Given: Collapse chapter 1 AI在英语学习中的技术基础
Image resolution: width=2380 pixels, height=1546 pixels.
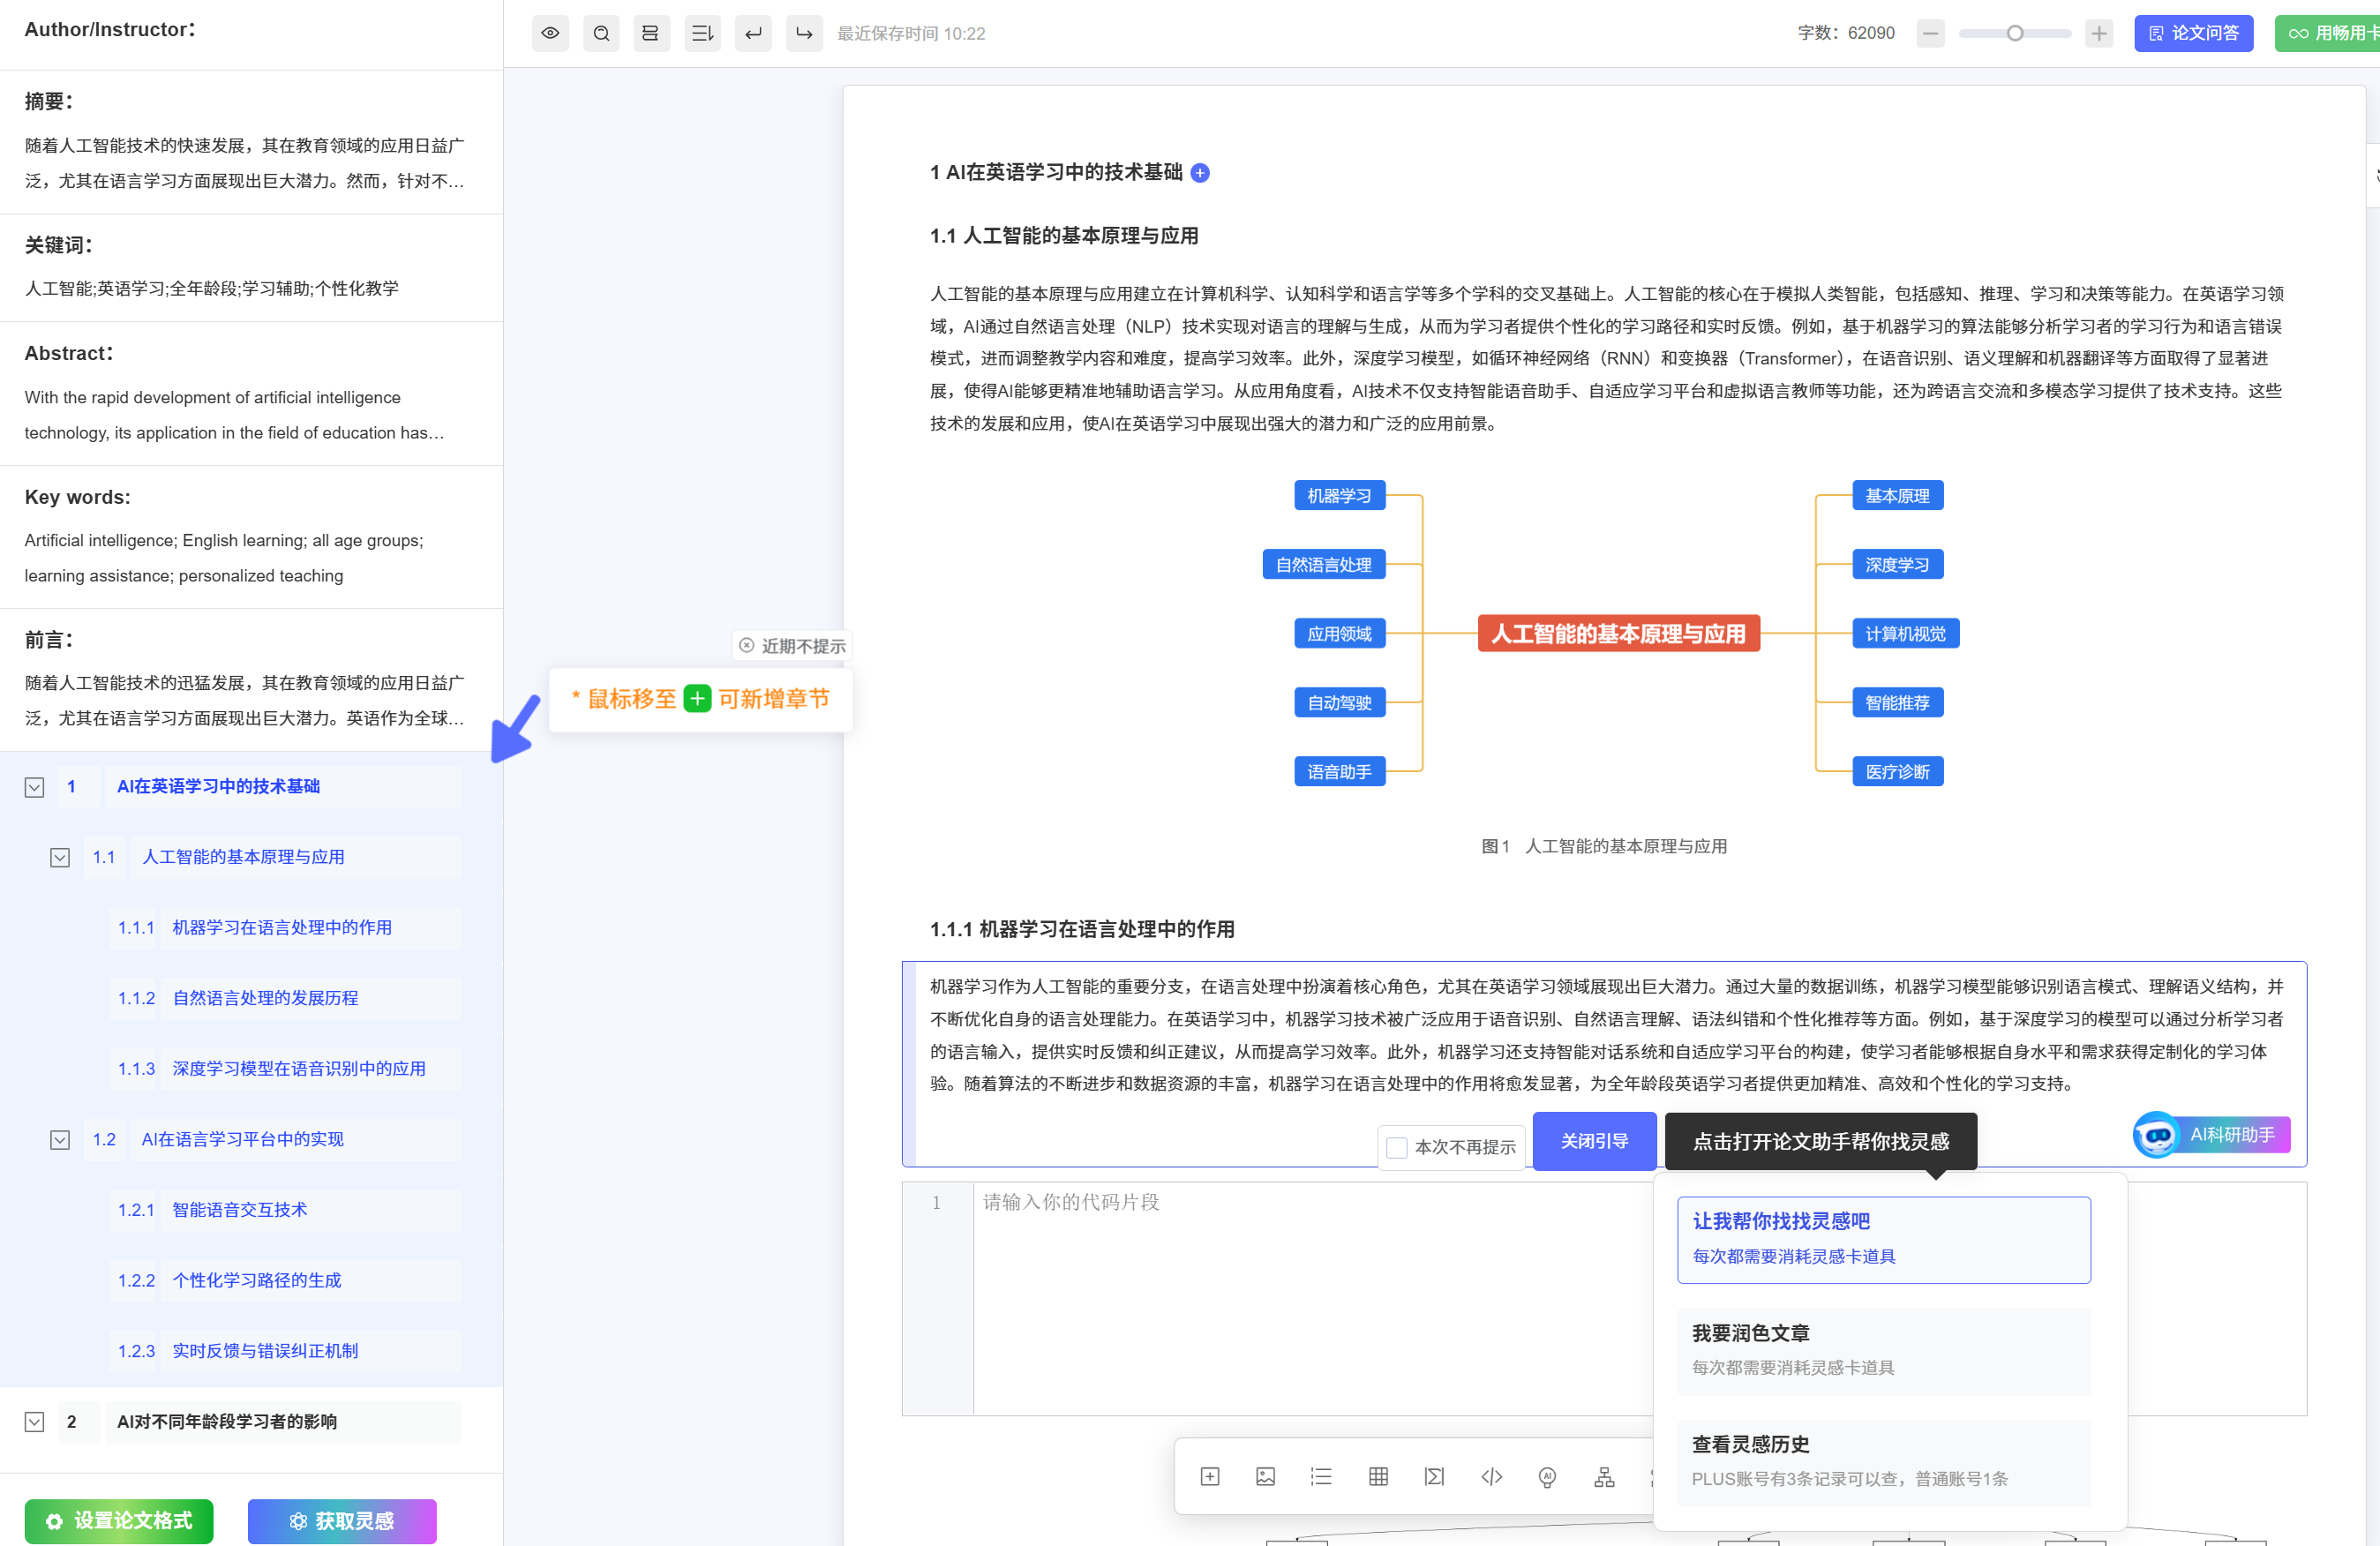Looking at the screenshot, I should pyautogui.click(x=34, y=787).
